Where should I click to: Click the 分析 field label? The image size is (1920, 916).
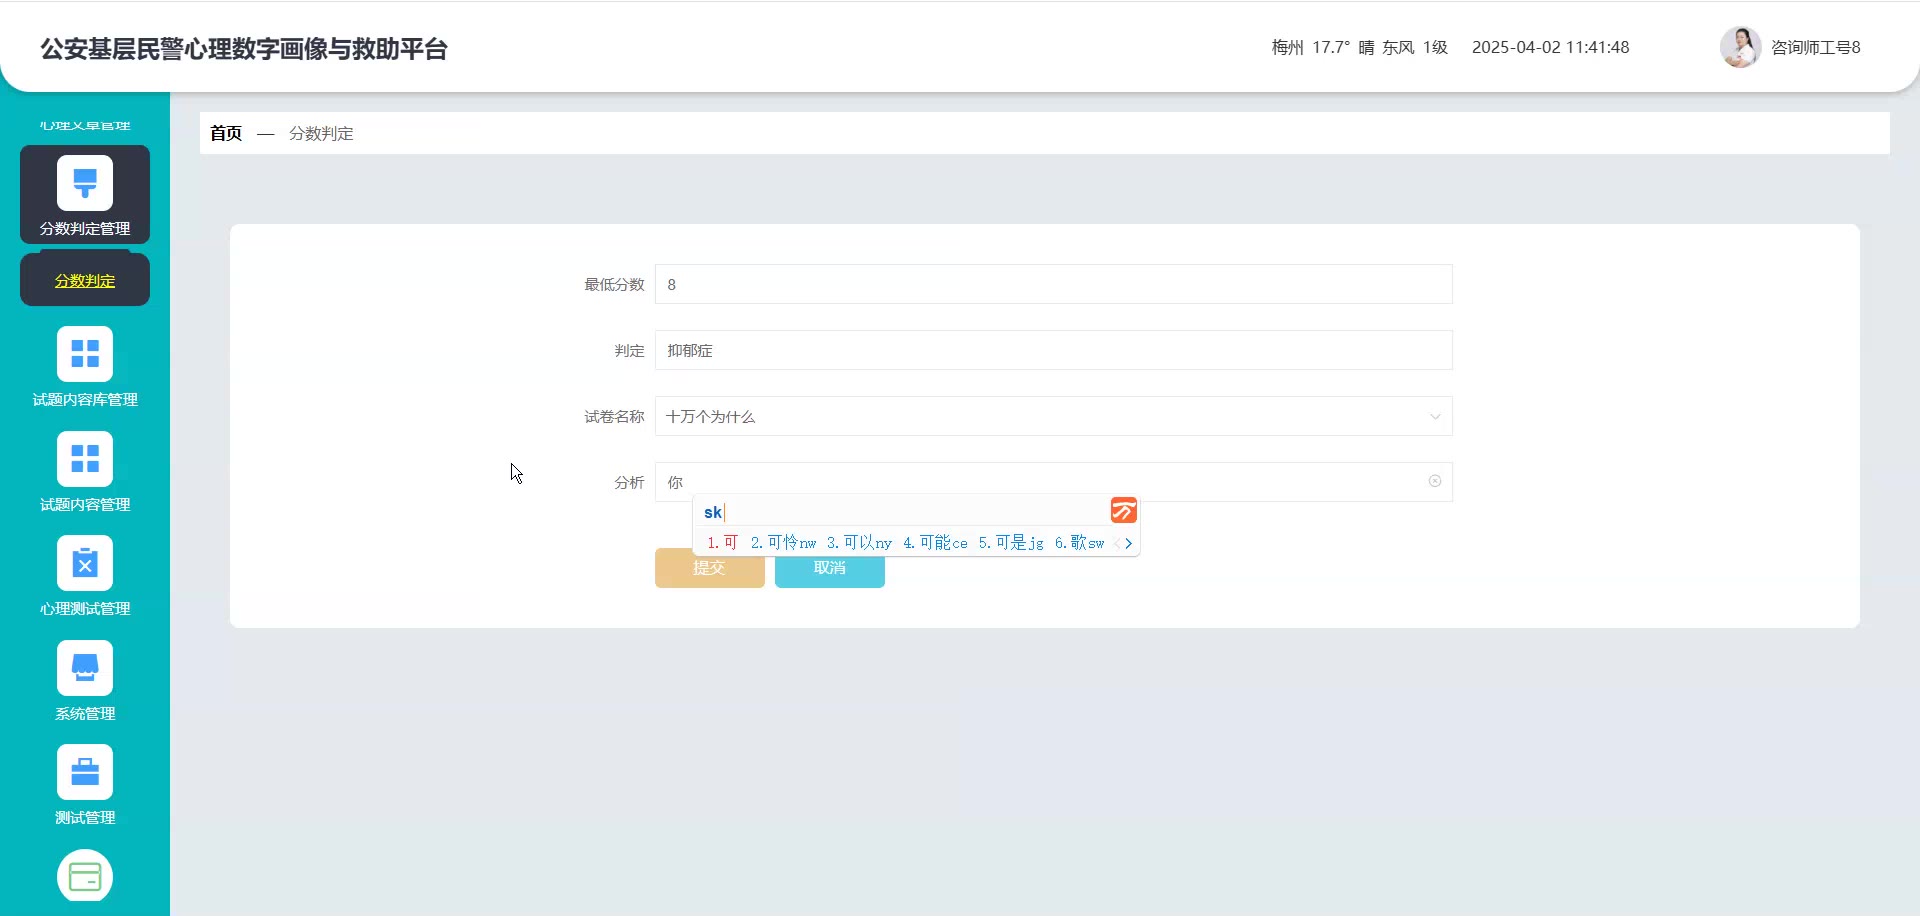[629, 482]
